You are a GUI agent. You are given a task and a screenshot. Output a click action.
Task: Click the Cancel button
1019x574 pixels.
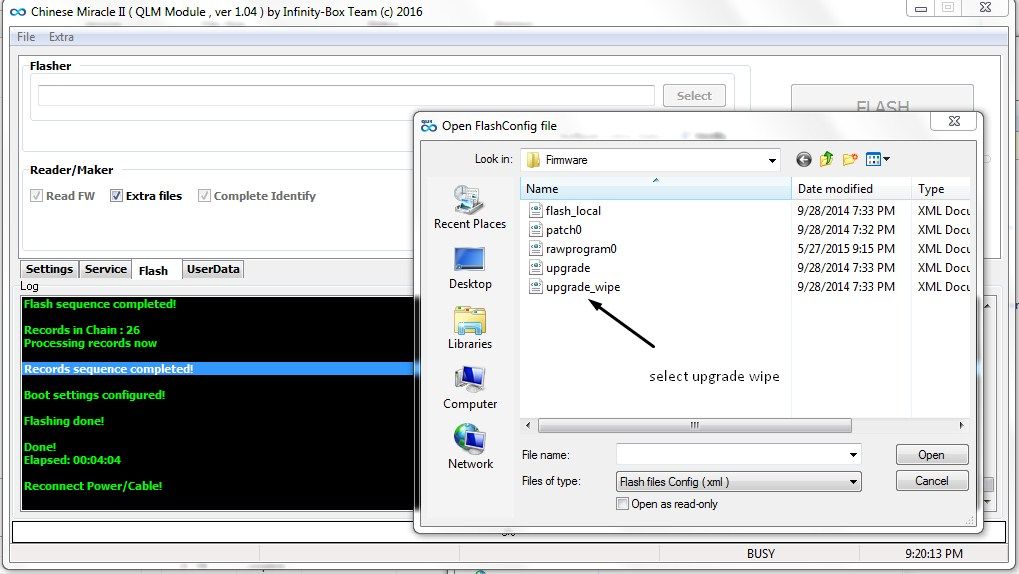[931, 481]
